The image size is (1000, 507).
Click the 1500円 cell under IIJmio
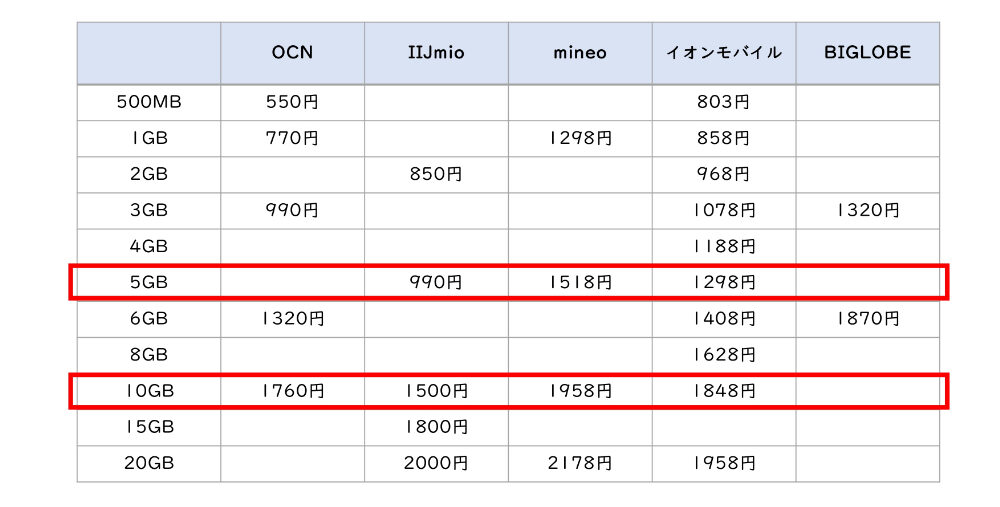435,391
